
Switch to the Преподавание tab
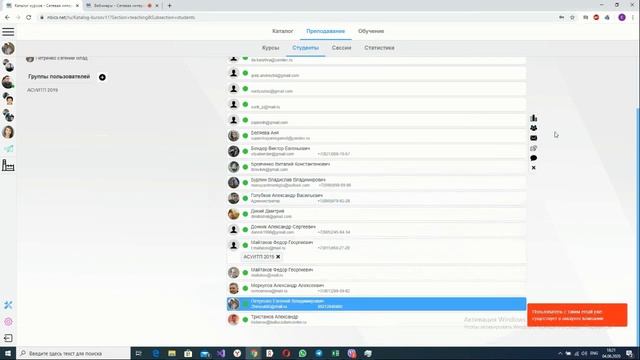pos(325,31)
